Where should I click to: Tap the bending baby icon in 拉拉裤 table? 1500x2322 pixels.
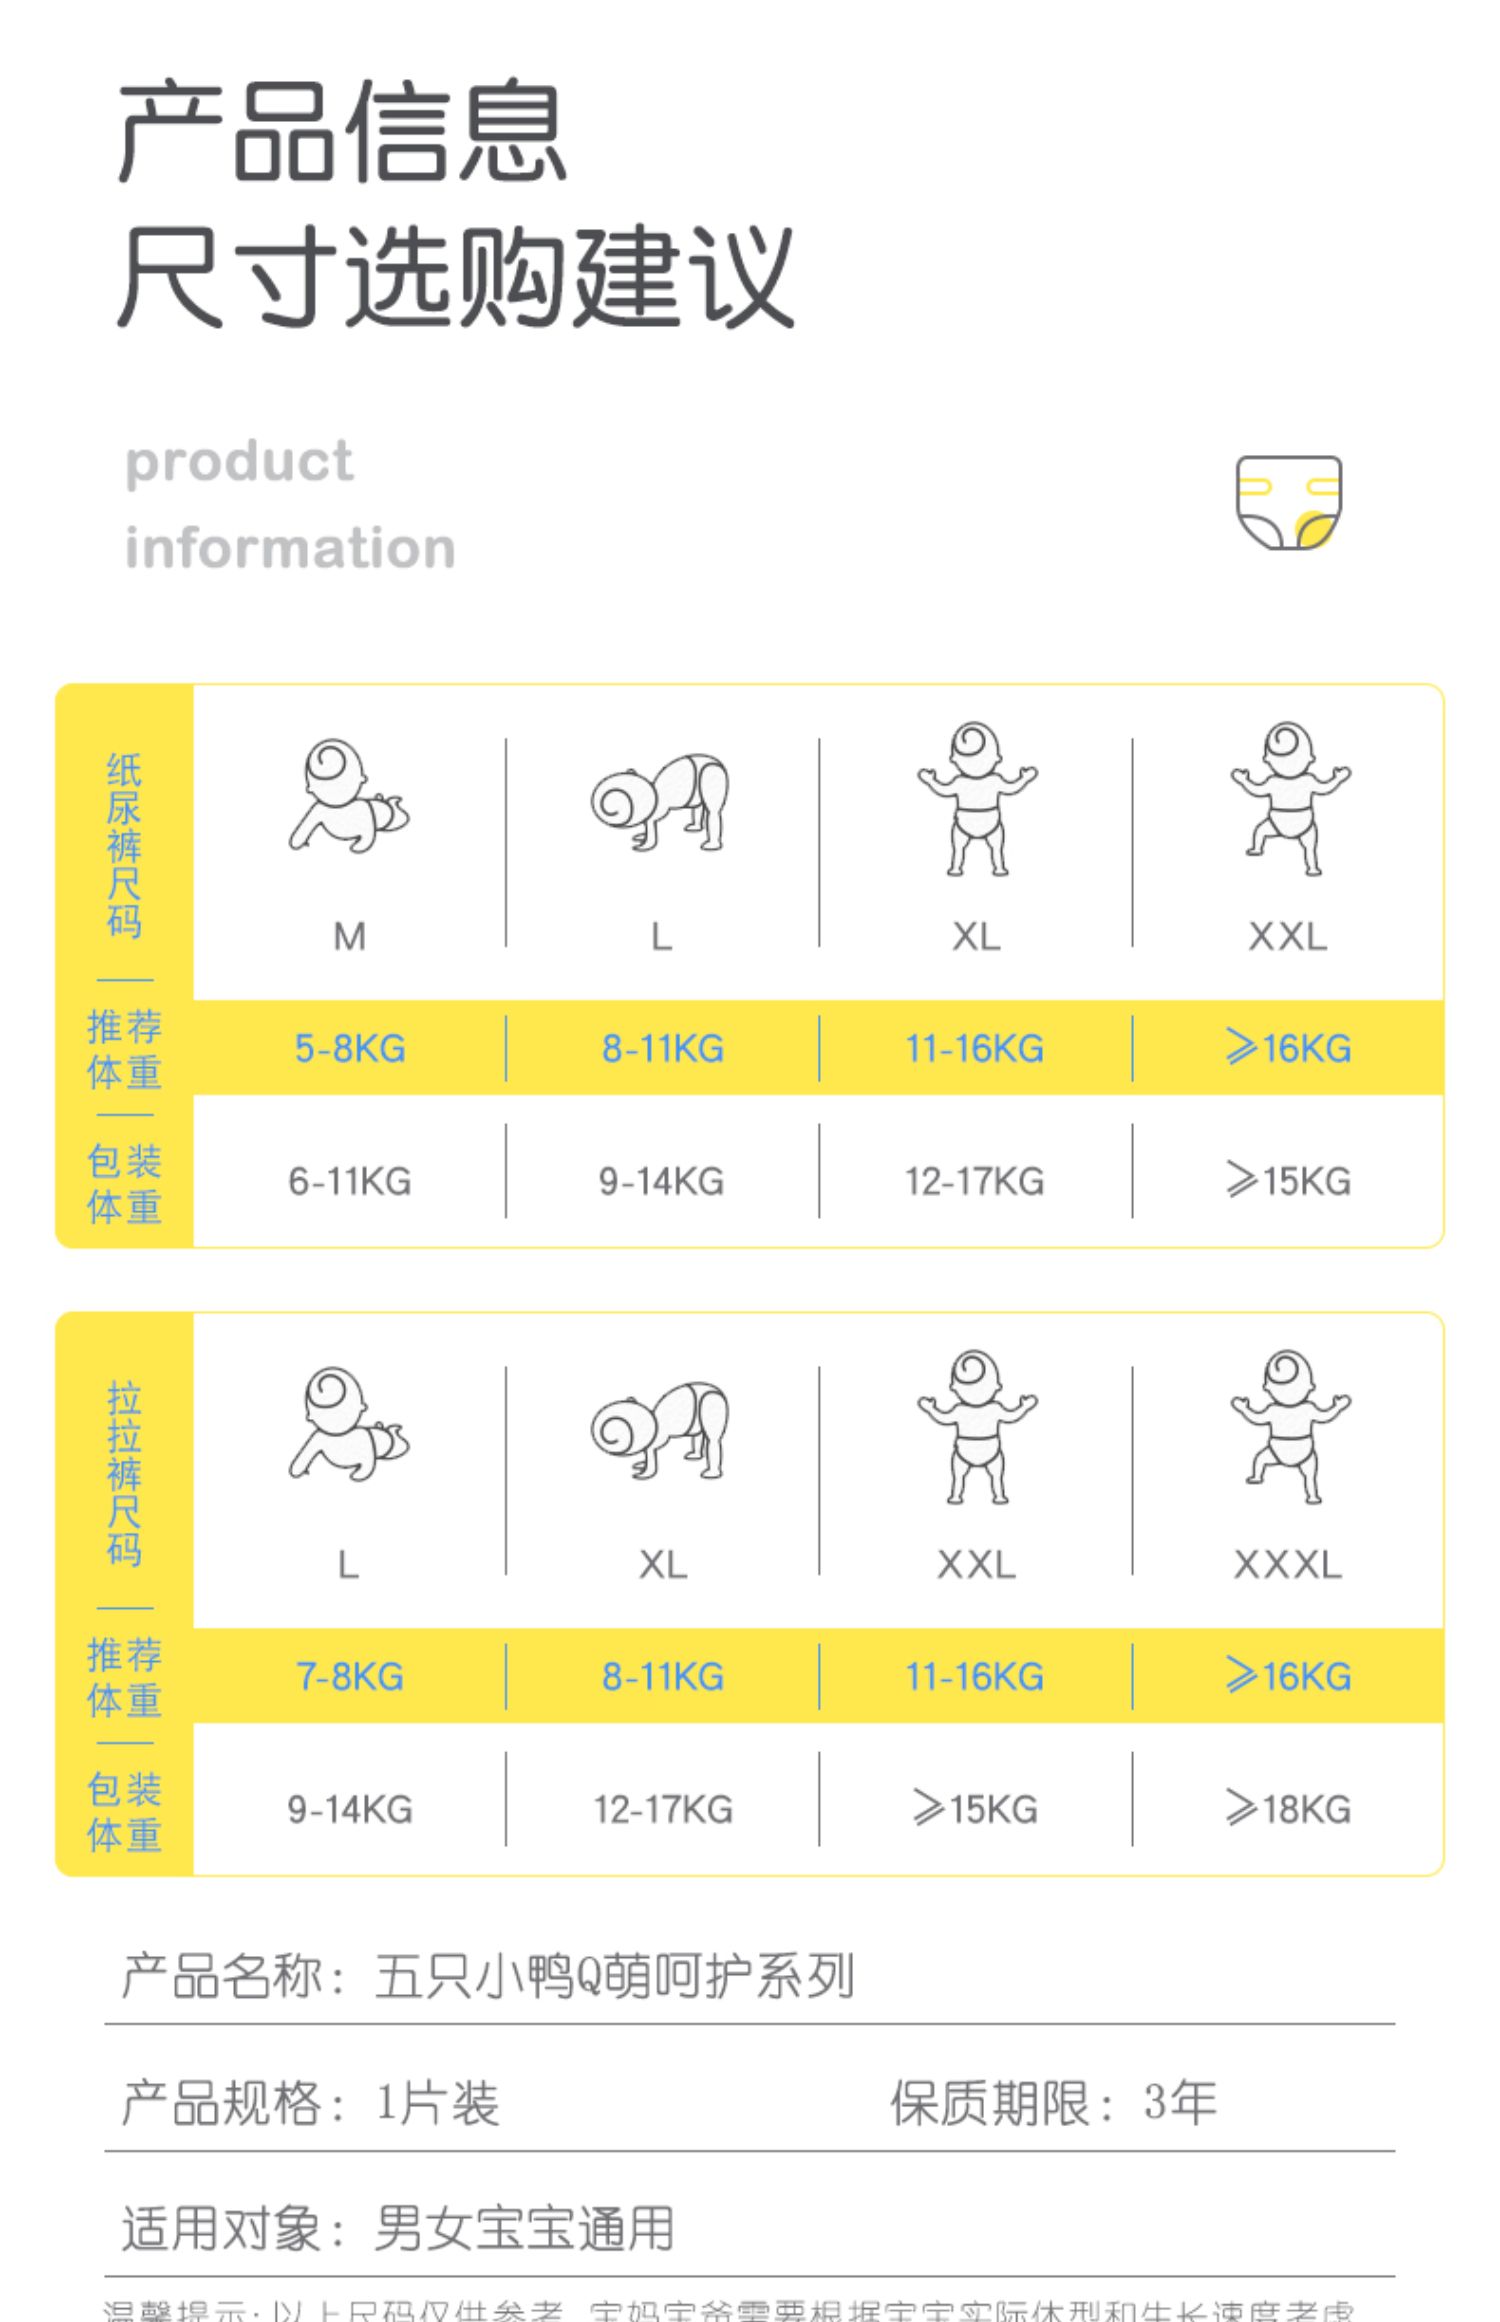tap(661, 1430)
